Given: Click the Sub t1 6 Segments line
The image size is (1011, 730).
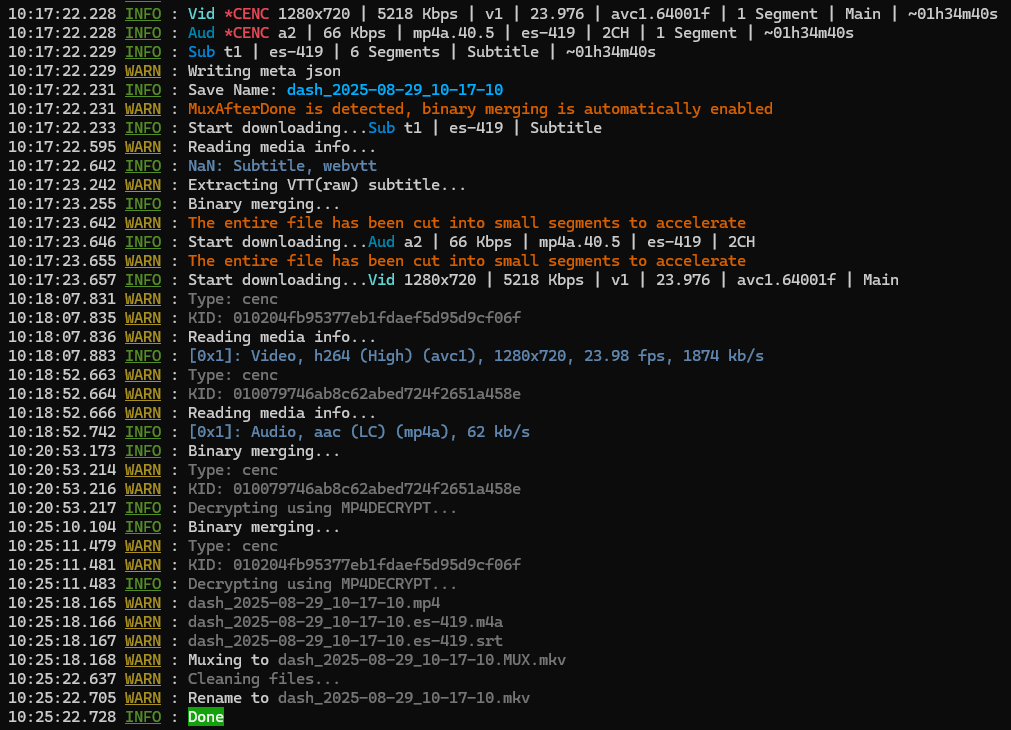Looking at the screenshot, I should (x=422, y=52).
